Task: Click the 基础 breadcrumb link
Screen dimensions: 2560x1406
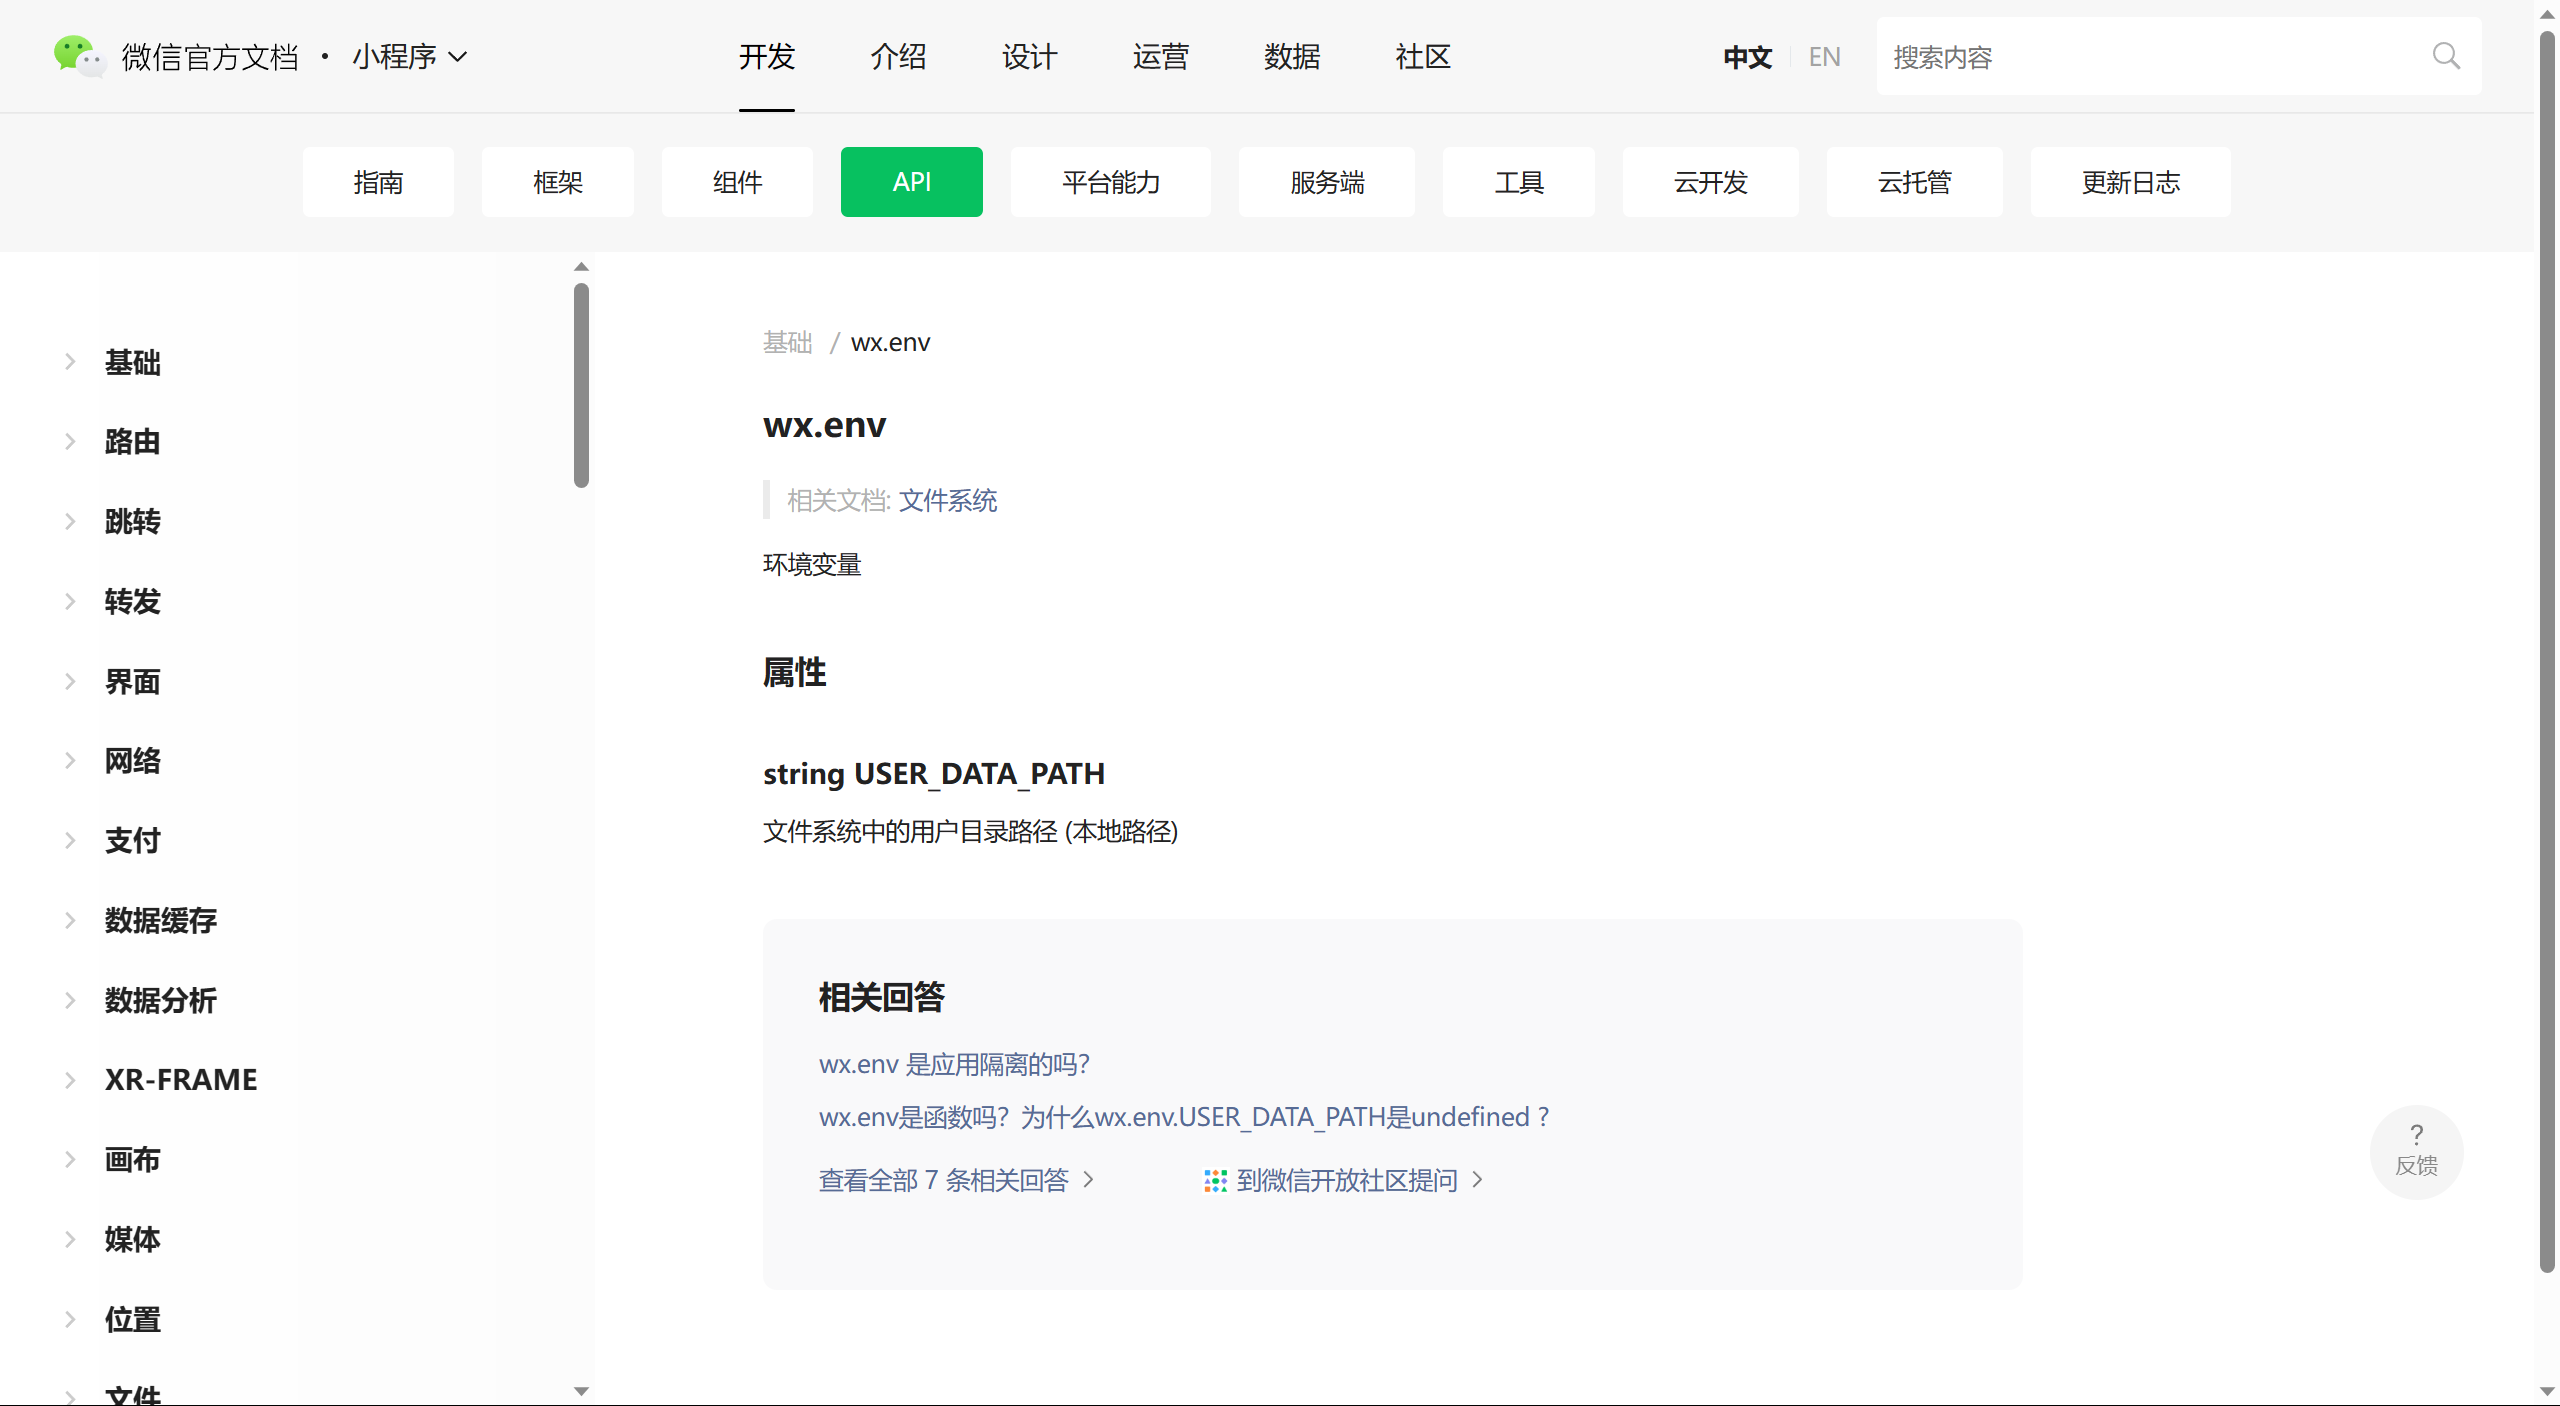Action: (786, 342)
